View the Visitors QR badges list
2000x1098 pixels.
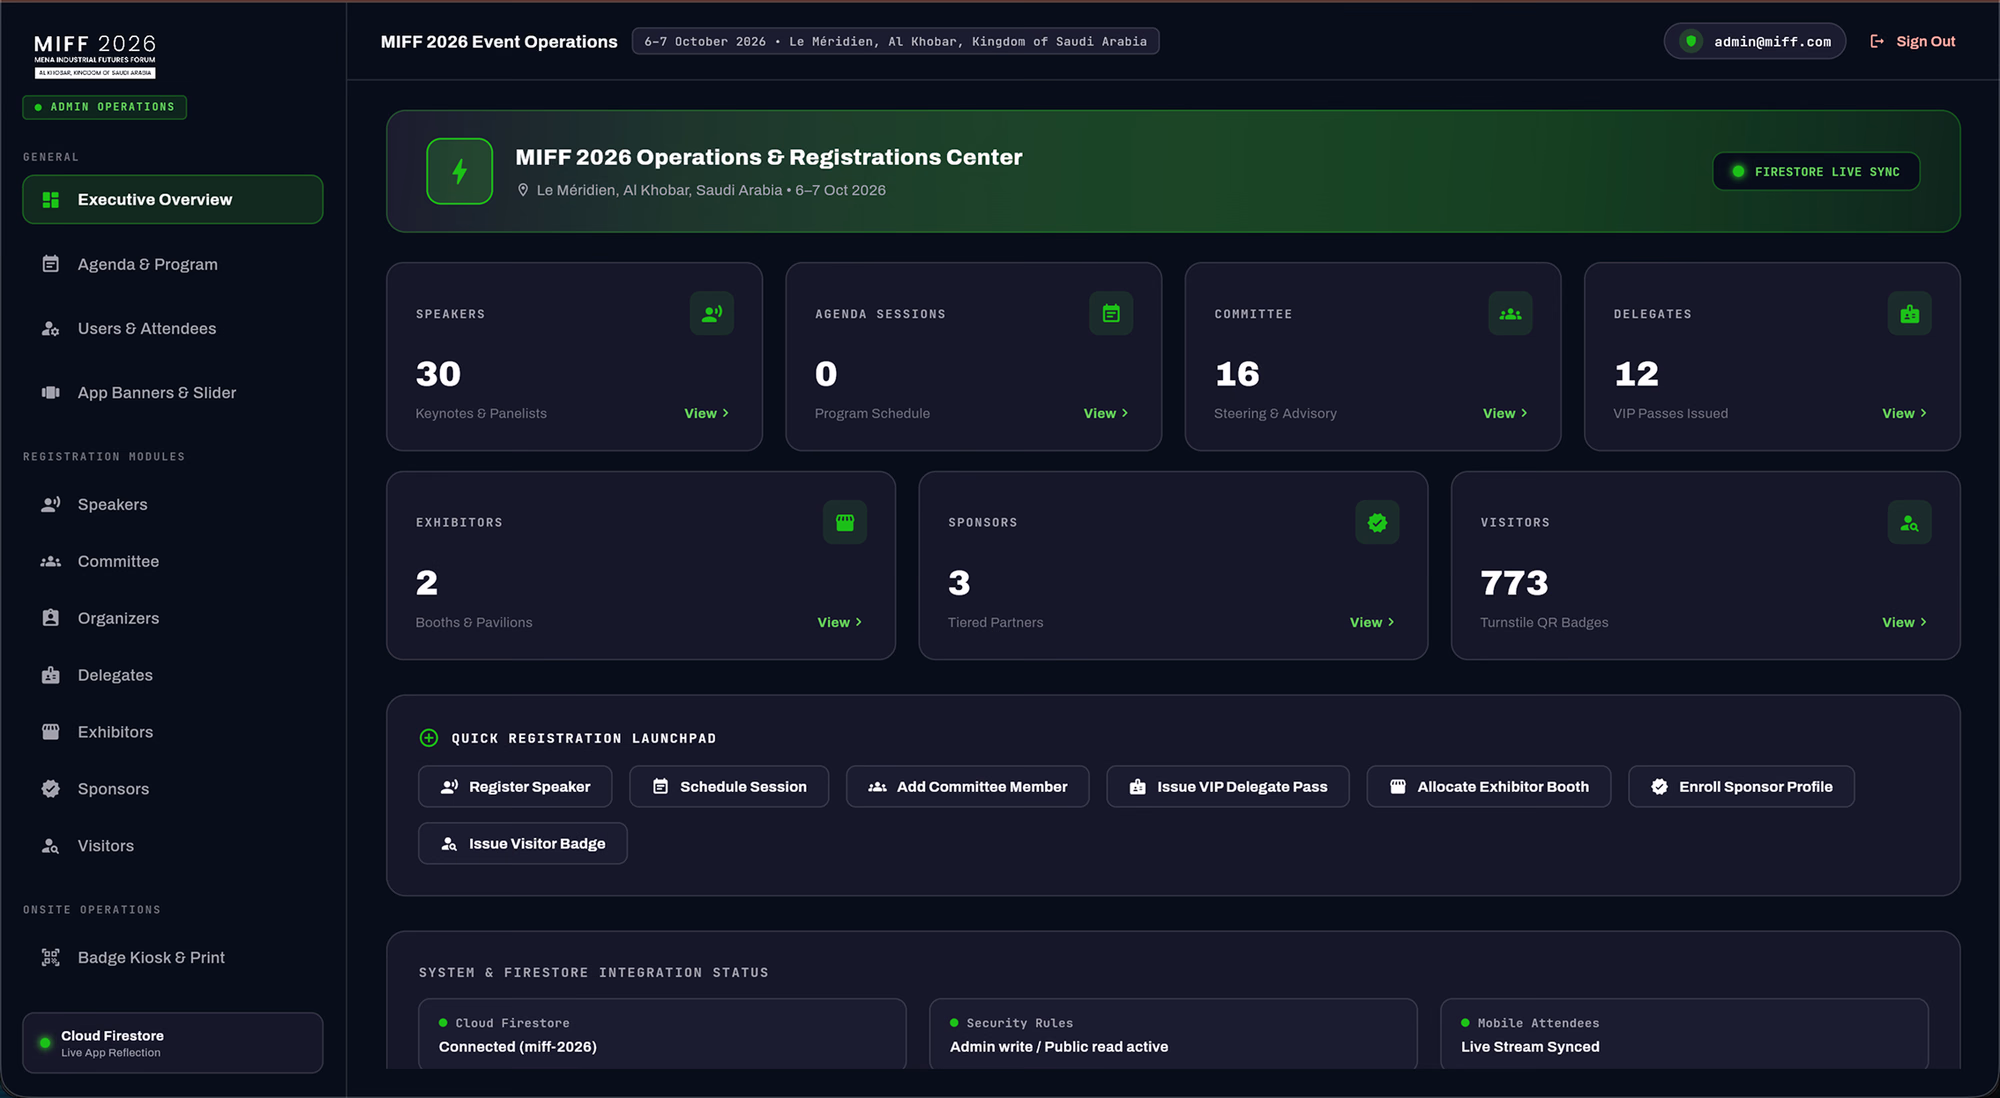click(x=1904, y=622)
